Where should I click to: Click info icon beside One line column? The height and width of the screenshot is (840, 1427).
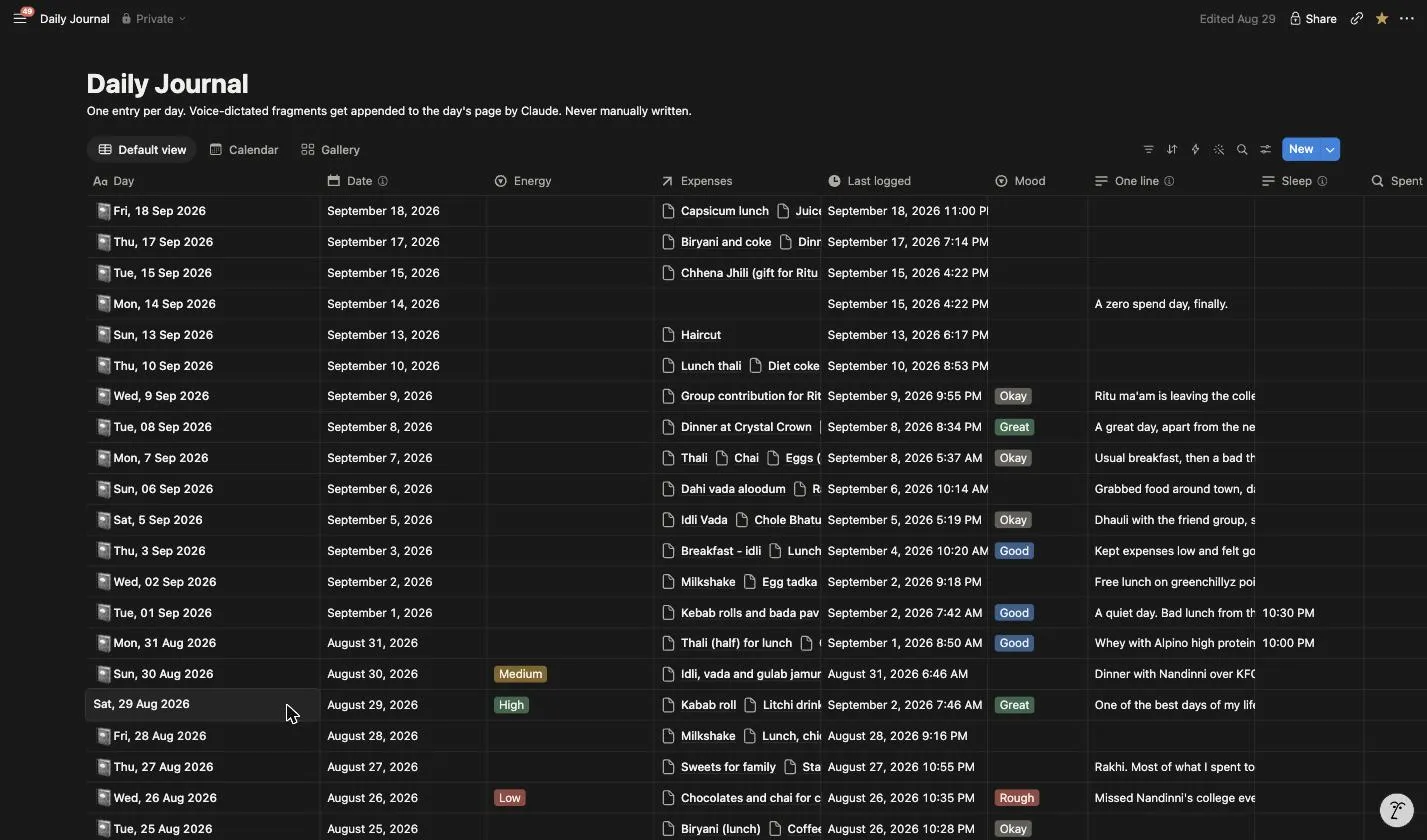(1169, 181)
